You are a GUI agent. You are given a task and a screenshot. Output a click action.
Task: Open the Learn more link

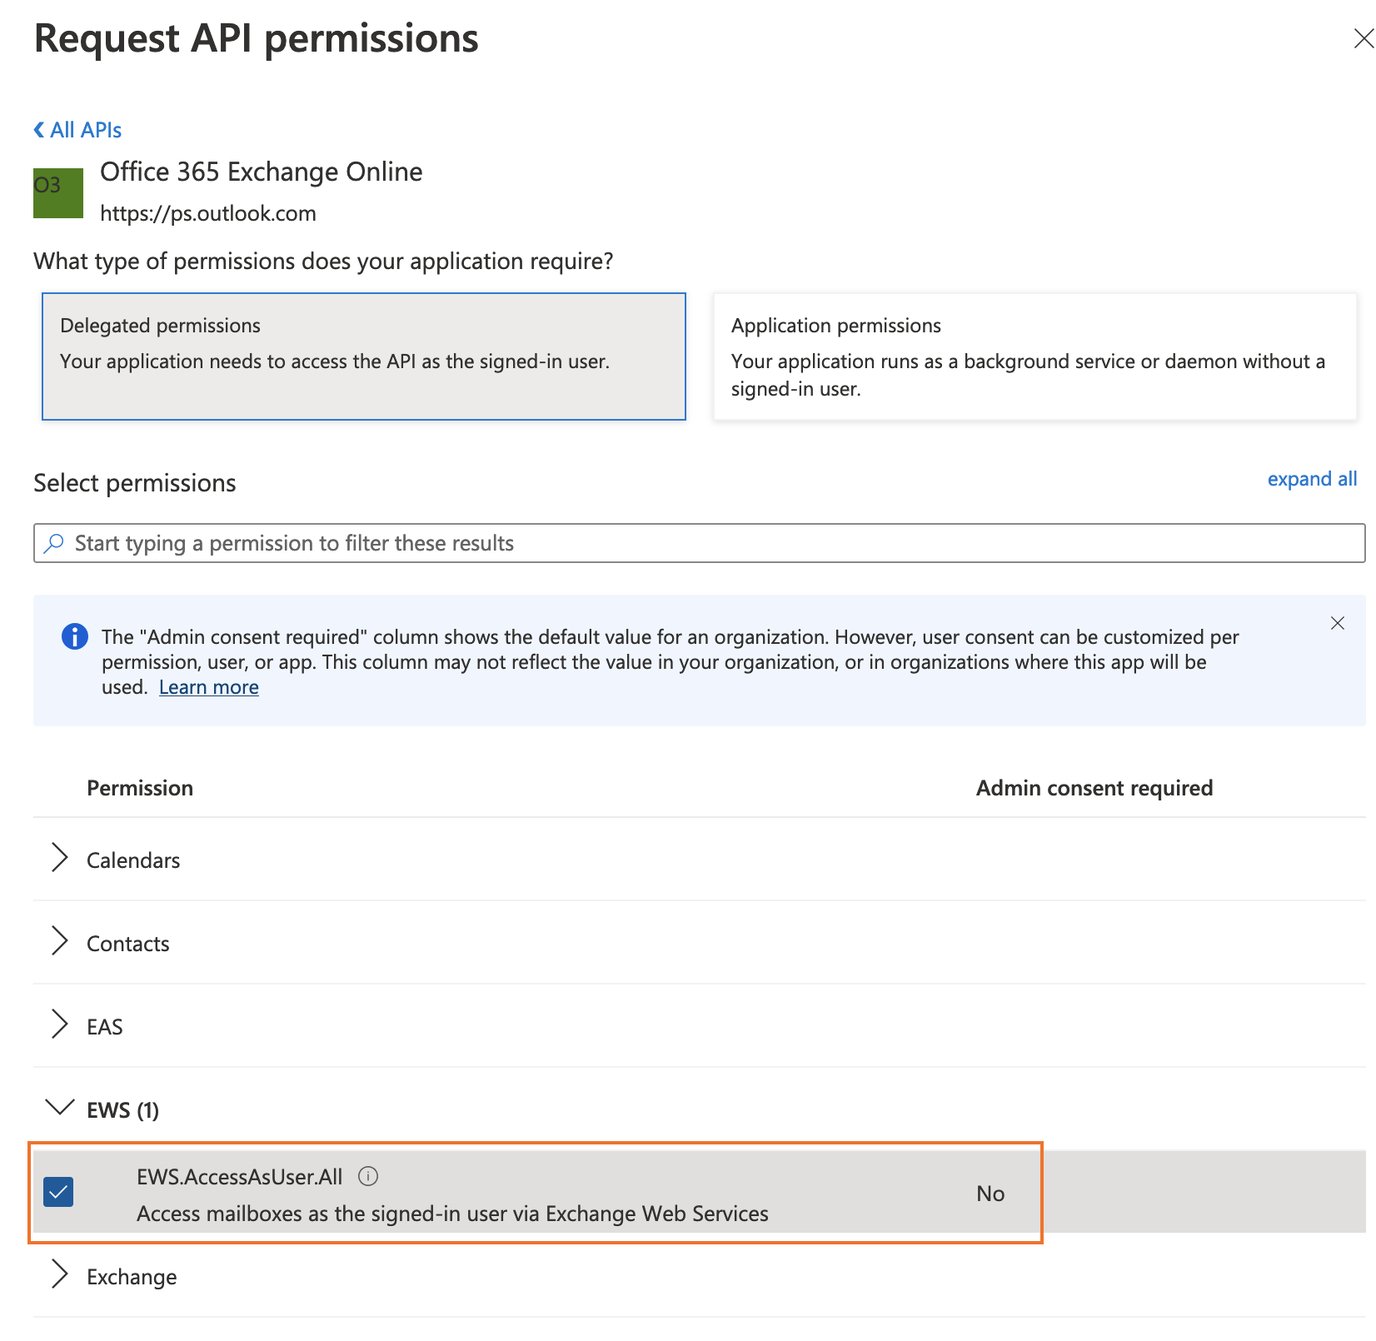(208, 687)
